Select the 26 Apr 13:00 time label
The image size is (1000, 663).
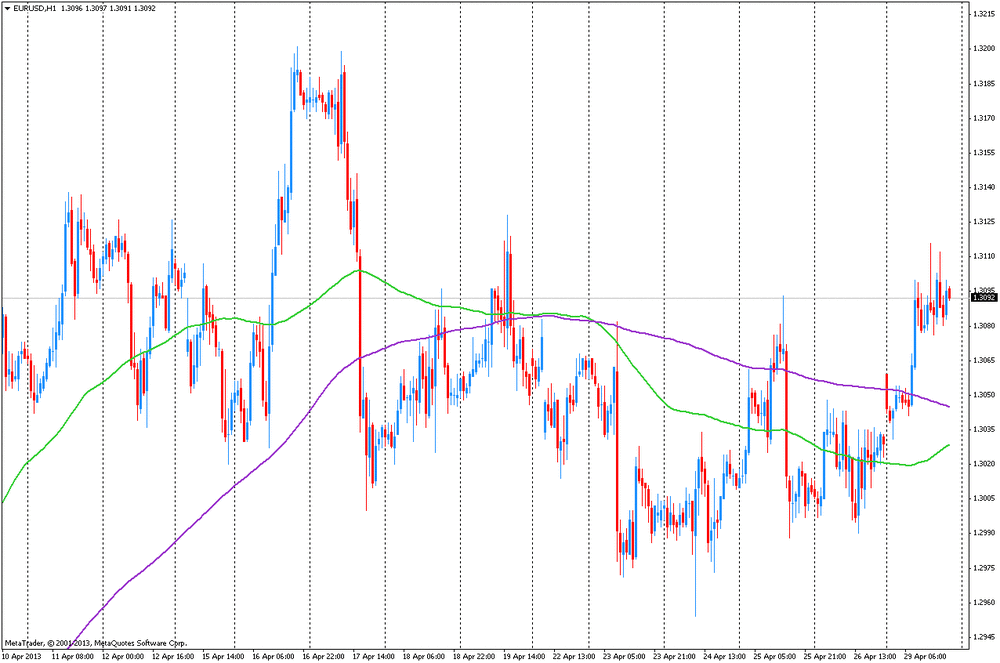[875, 656]
